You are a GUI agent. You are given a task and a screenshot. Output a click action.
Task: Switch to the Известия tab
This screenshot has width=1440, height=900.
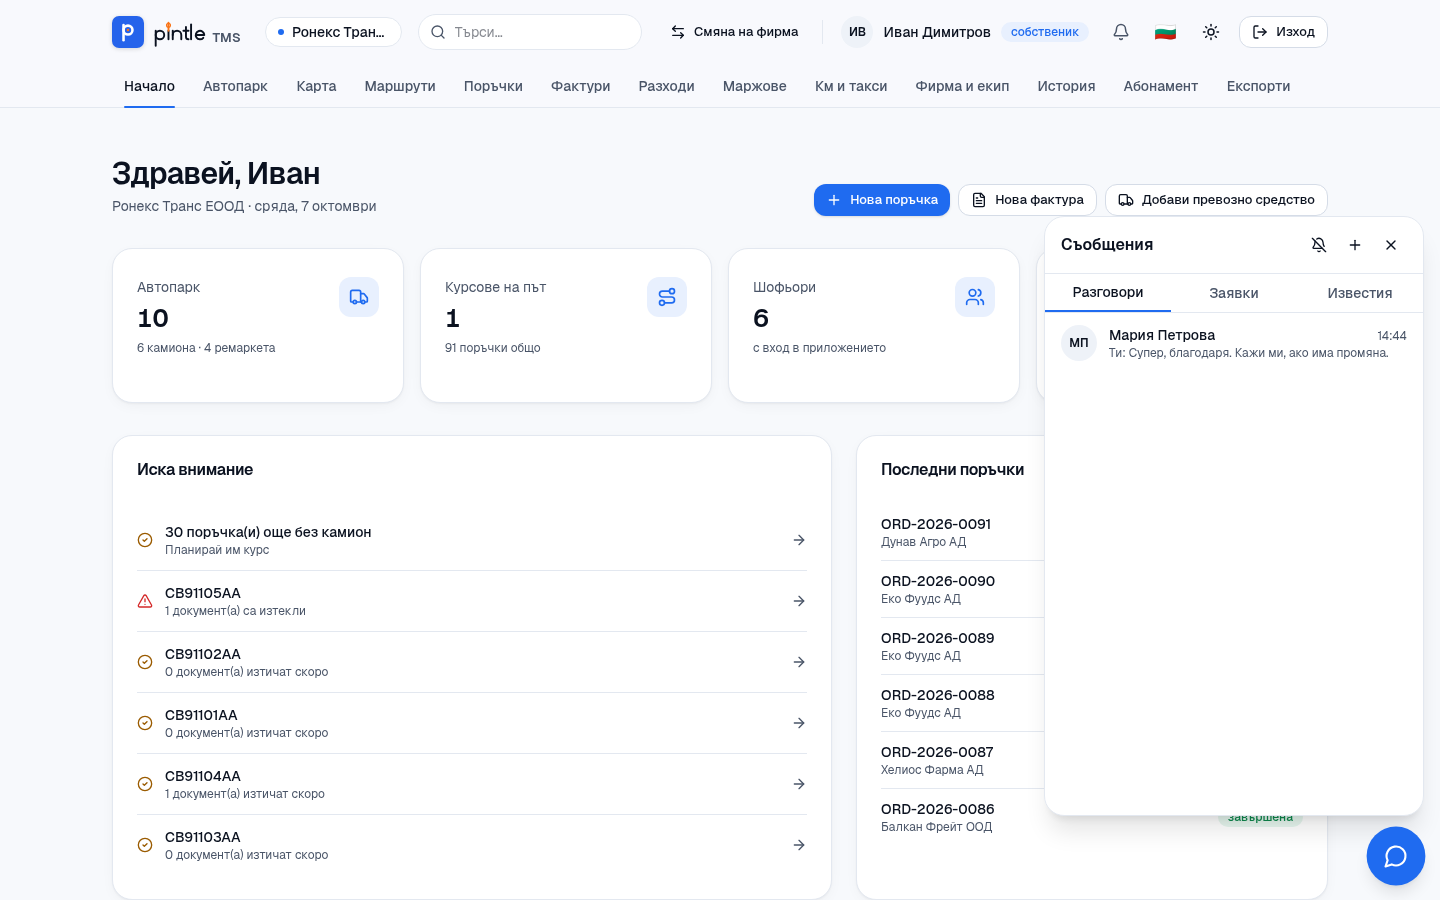[1360, 293]
